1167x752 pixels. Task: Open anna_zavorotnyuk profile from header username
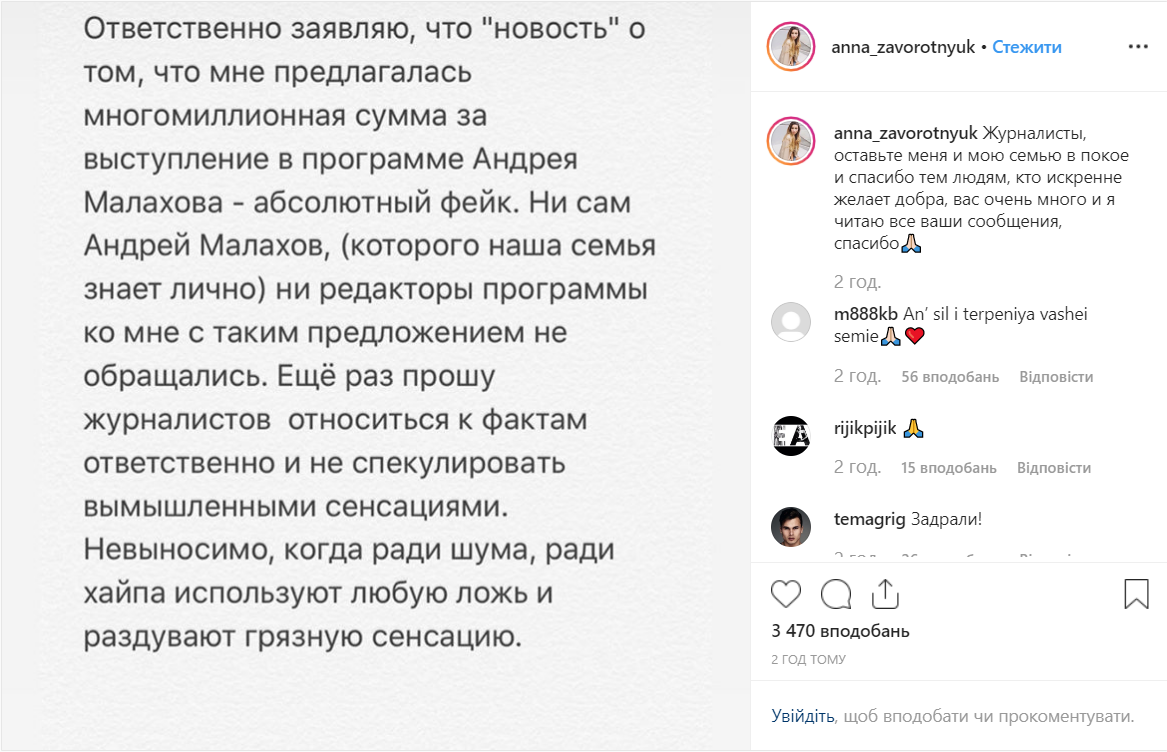(x=904, y=47)
